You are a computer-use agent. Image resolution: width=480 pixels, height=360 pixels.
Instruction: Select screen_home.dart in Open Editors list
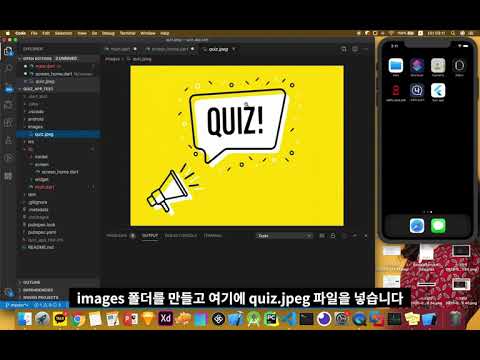point(58,74)
